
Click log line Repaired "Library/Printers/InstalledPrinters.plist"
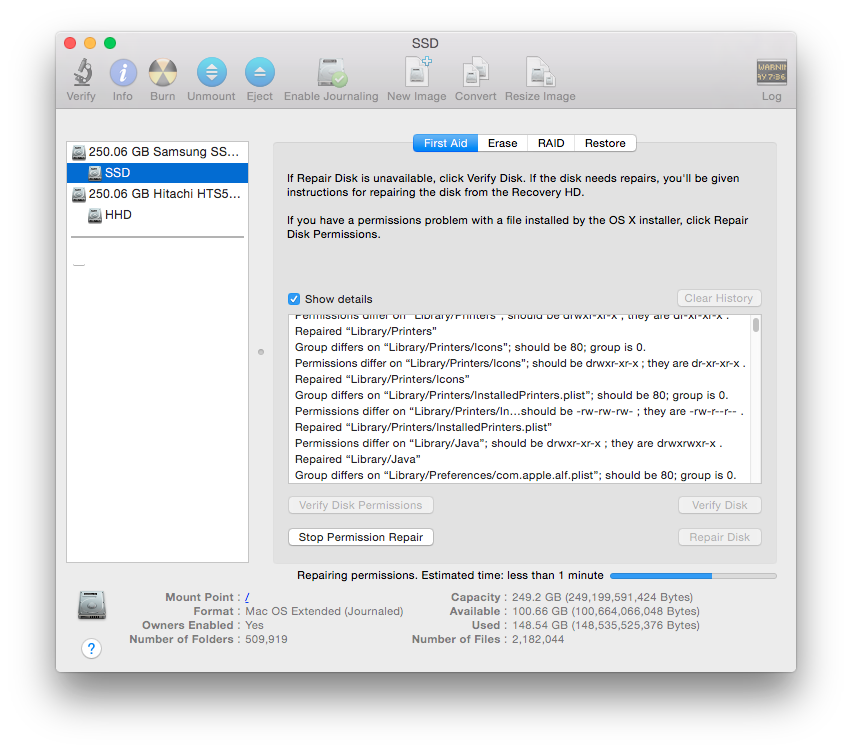423,428
